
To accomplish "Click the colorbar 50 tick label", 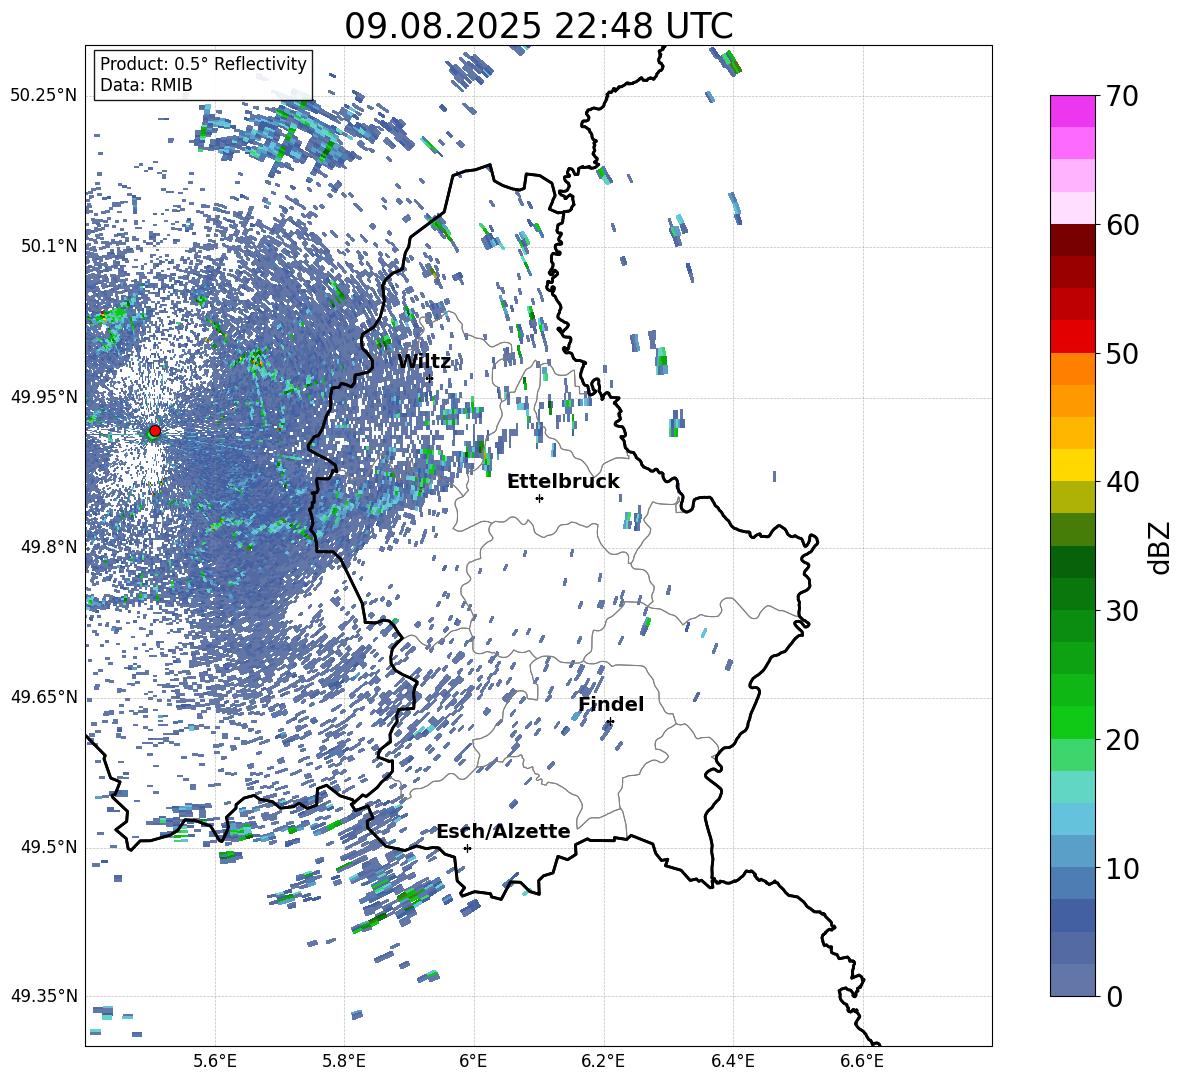I will tap(1122, 353).
